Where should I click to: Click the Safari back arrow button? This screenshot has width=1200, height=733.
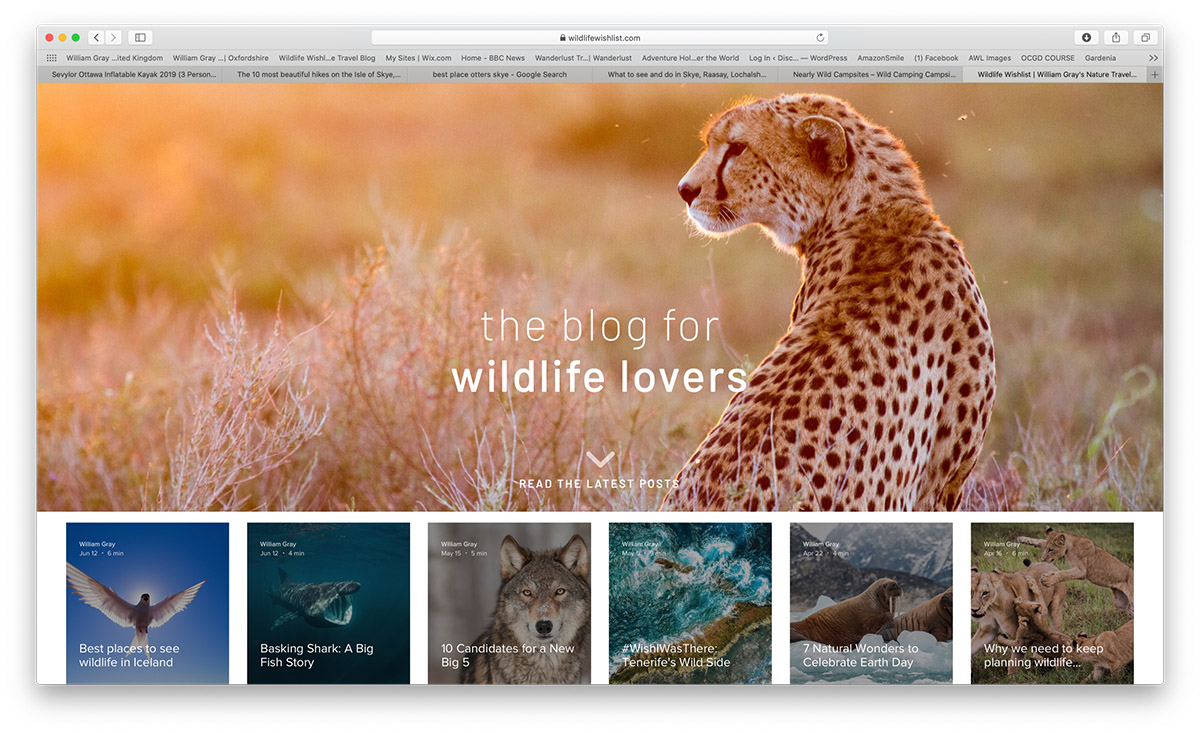pos(96,38)
